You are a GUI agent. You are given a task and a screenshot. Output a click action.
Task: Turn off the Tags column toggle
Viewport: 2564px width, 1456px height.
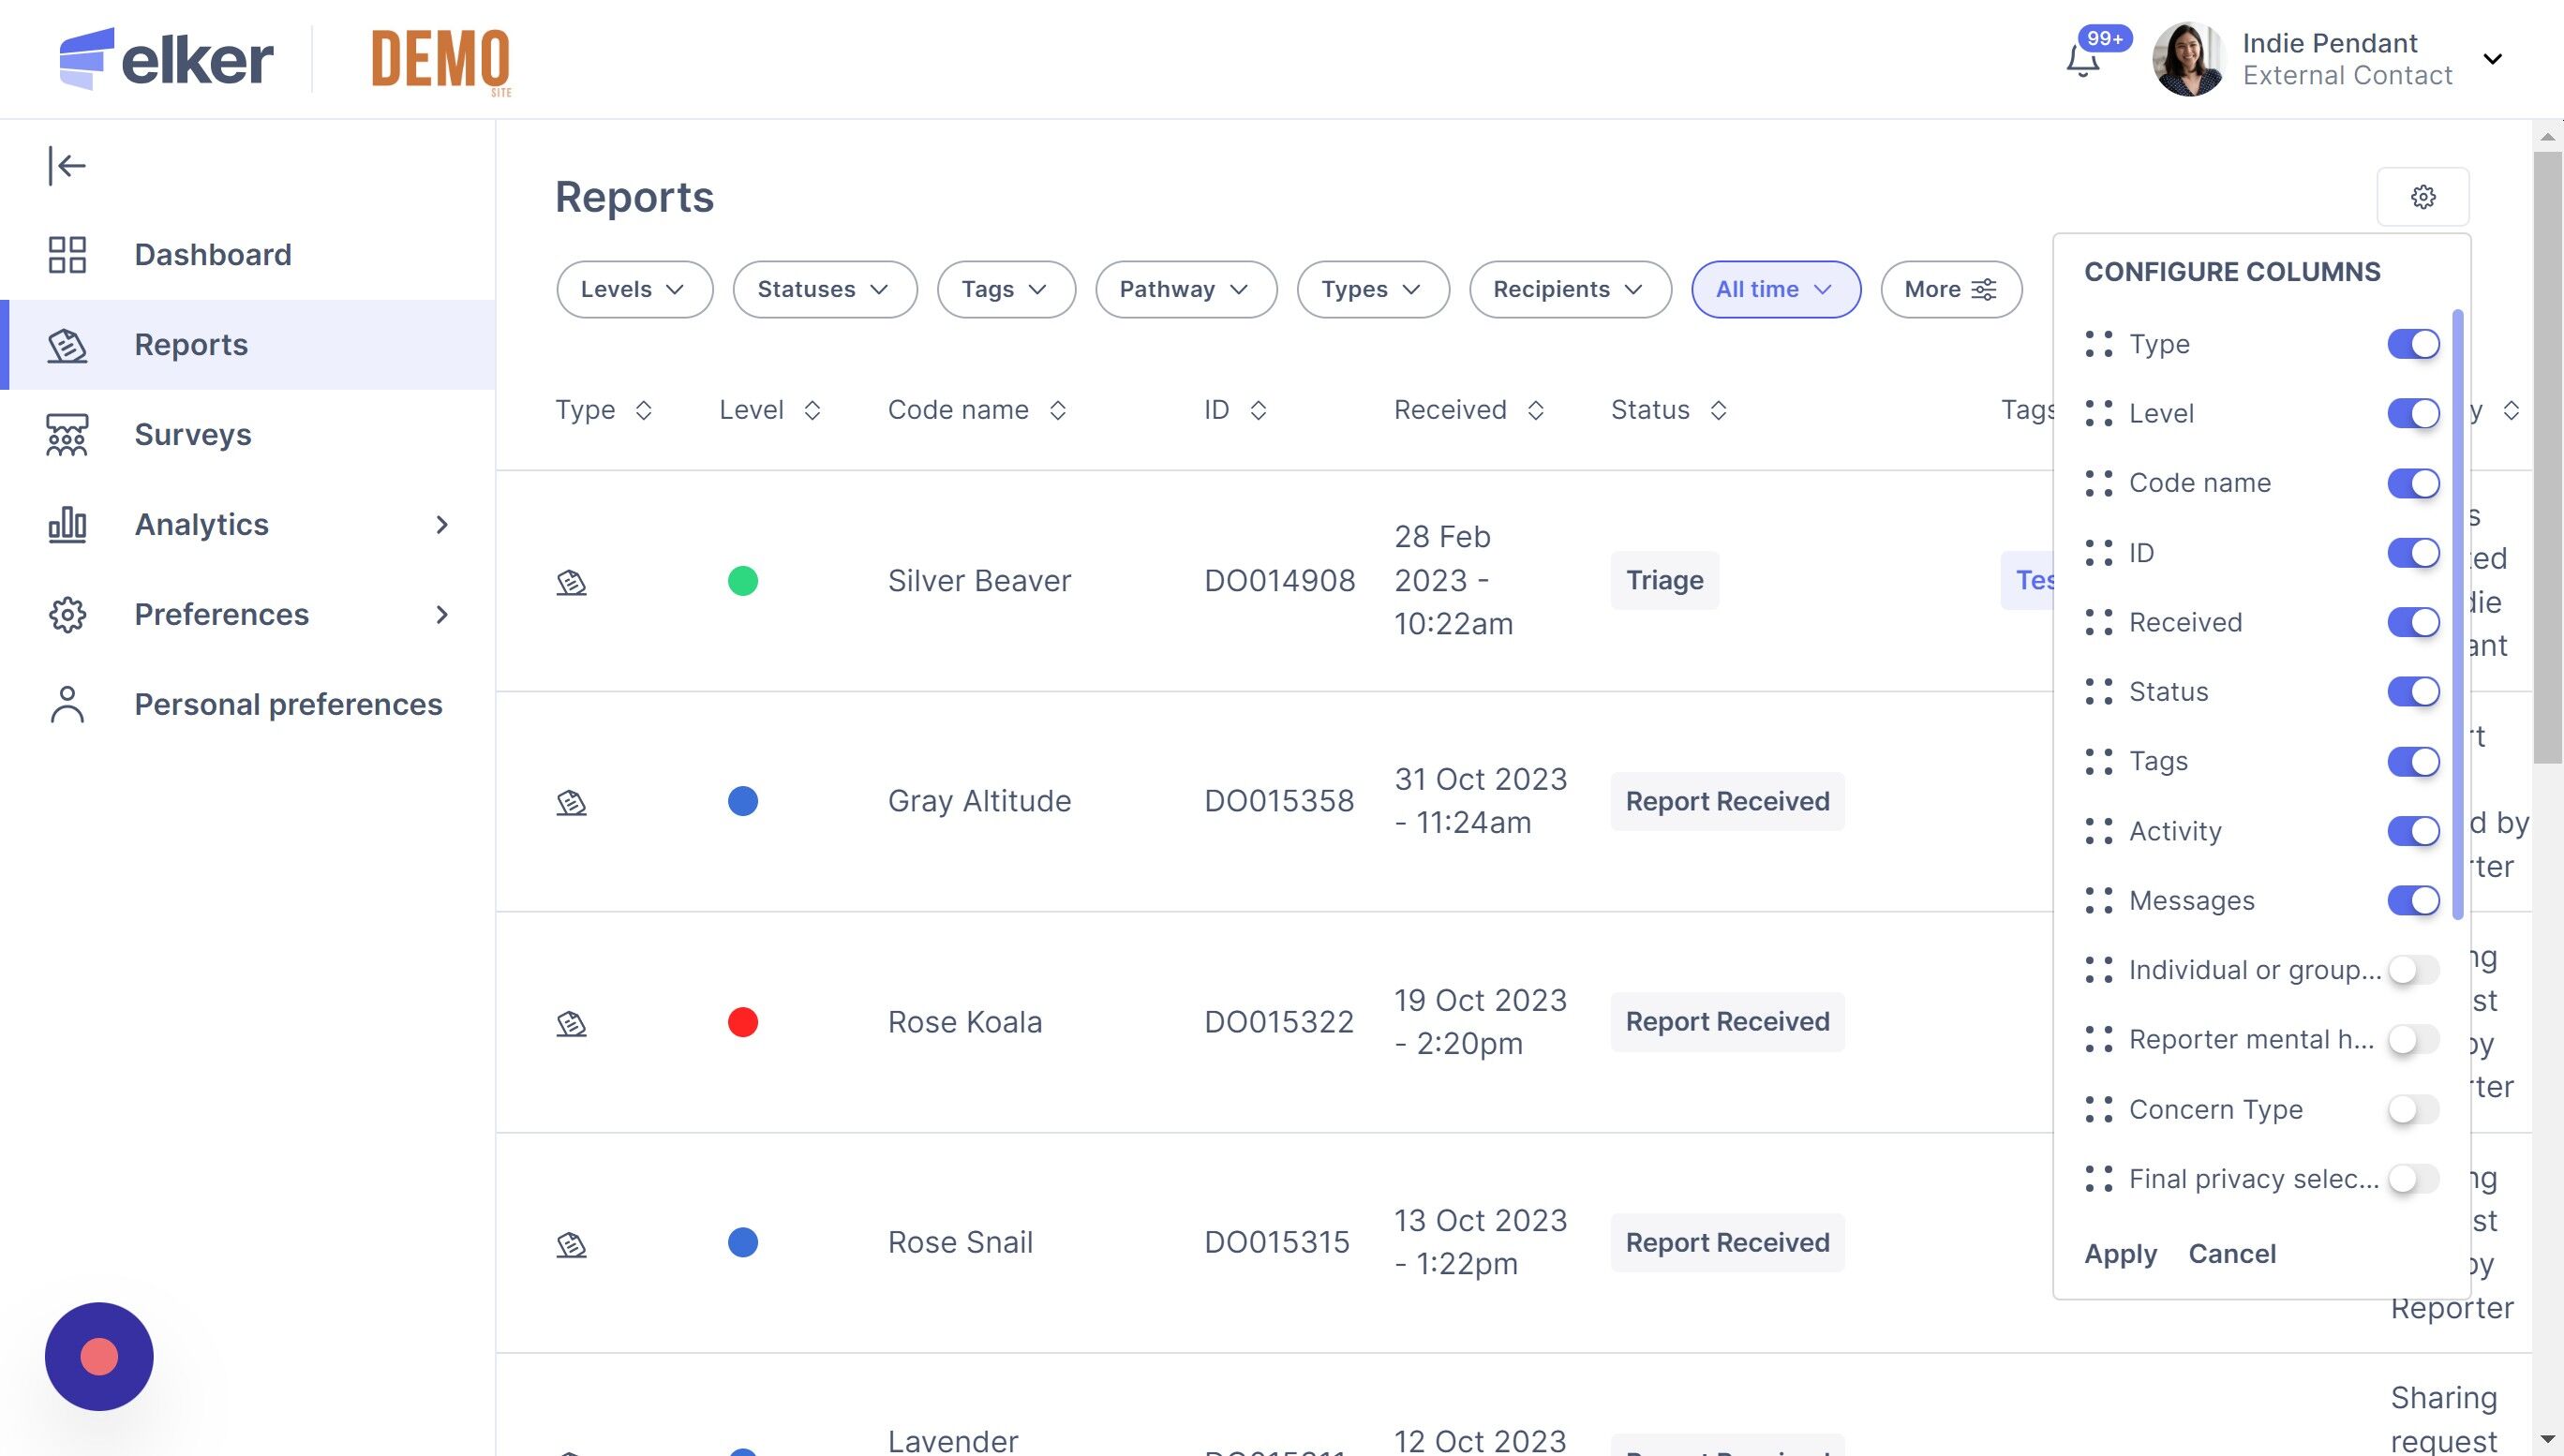[x=2412, y=761]
